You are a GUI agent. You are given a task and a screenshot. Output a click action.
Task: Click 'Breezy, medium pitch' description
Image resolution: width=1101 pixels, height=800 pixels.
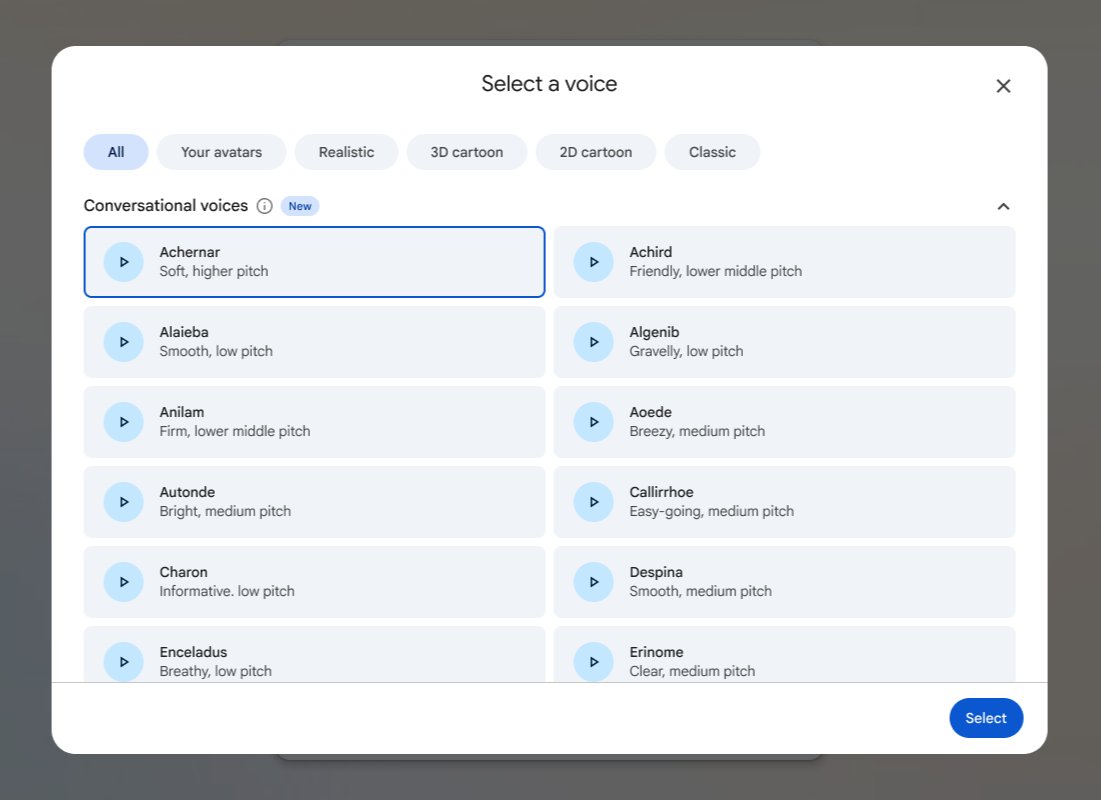(x=697, y=431)
